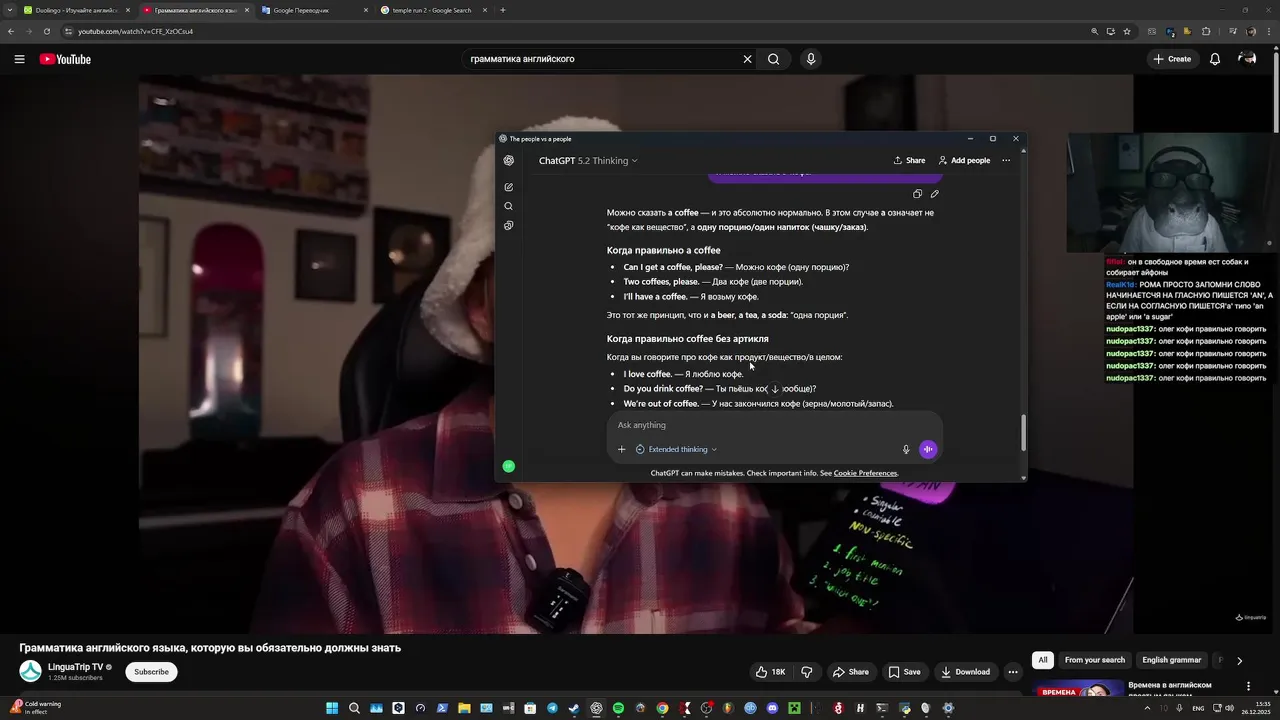The width and height of the screenshot is (1280, 720).
Task: Click the Create button on YouTube
Action: coord(1172,59)
